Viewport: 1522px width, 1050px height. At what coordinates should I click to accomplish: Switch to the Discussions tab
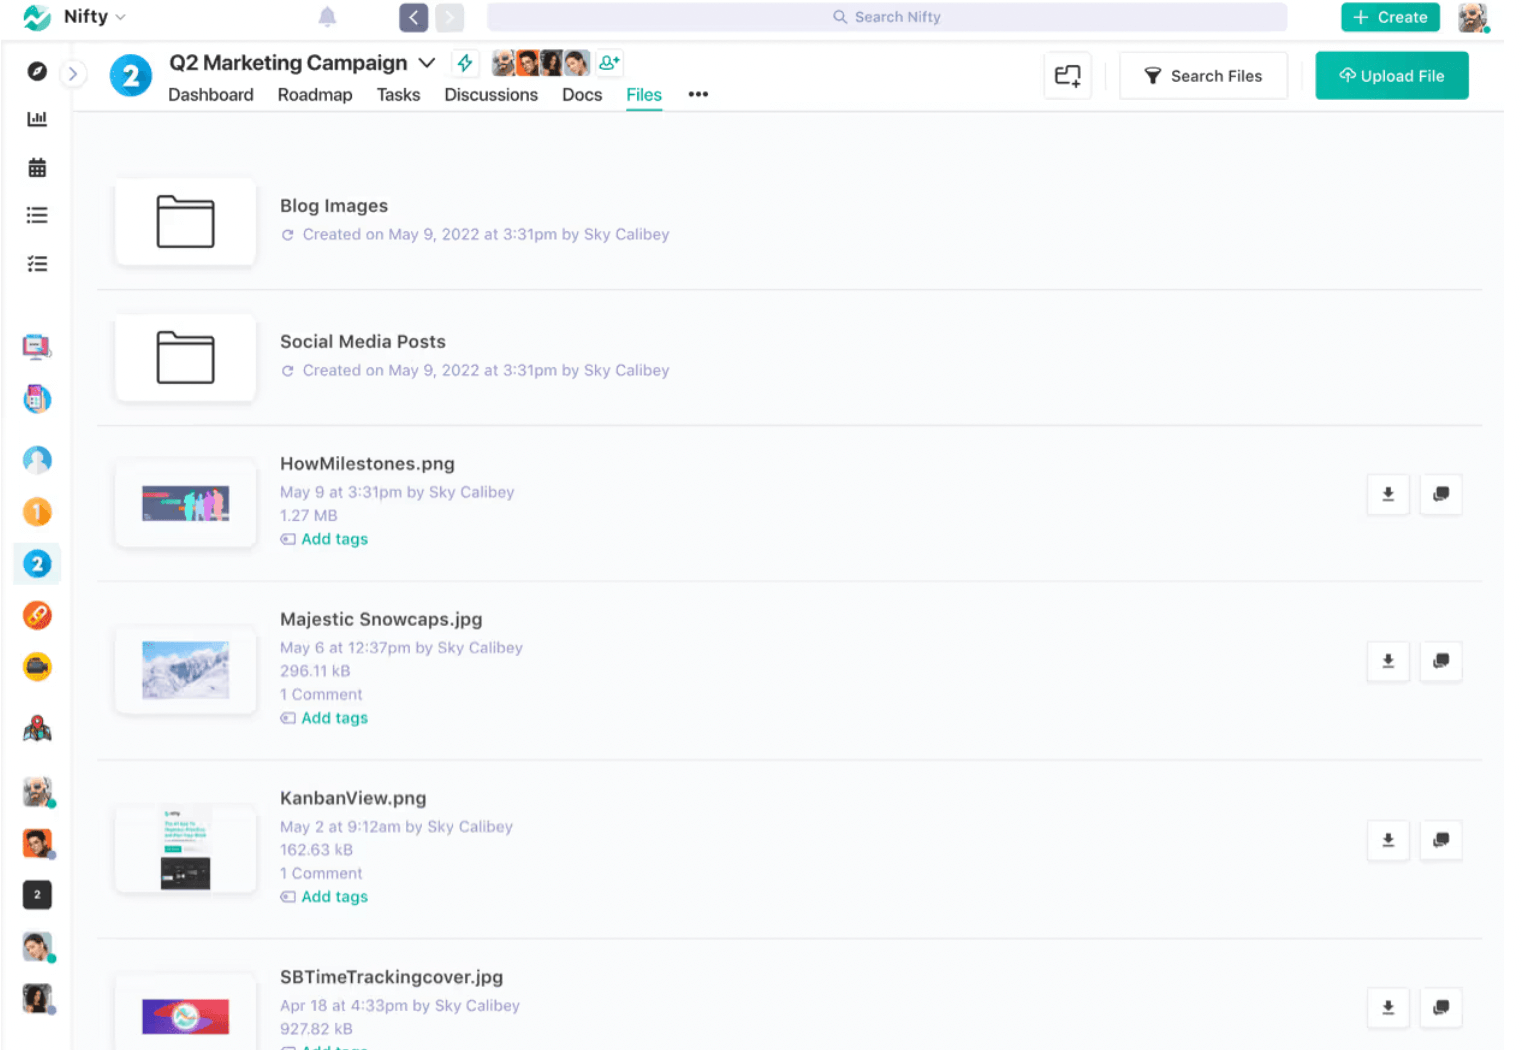pyautogui.click(x=491, y=95)
